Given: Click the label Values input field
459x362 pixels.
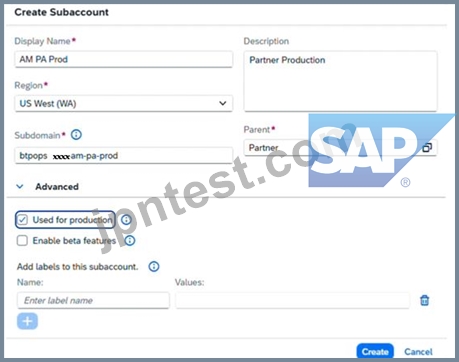Looking at the screenshot, I should (293, 300).
